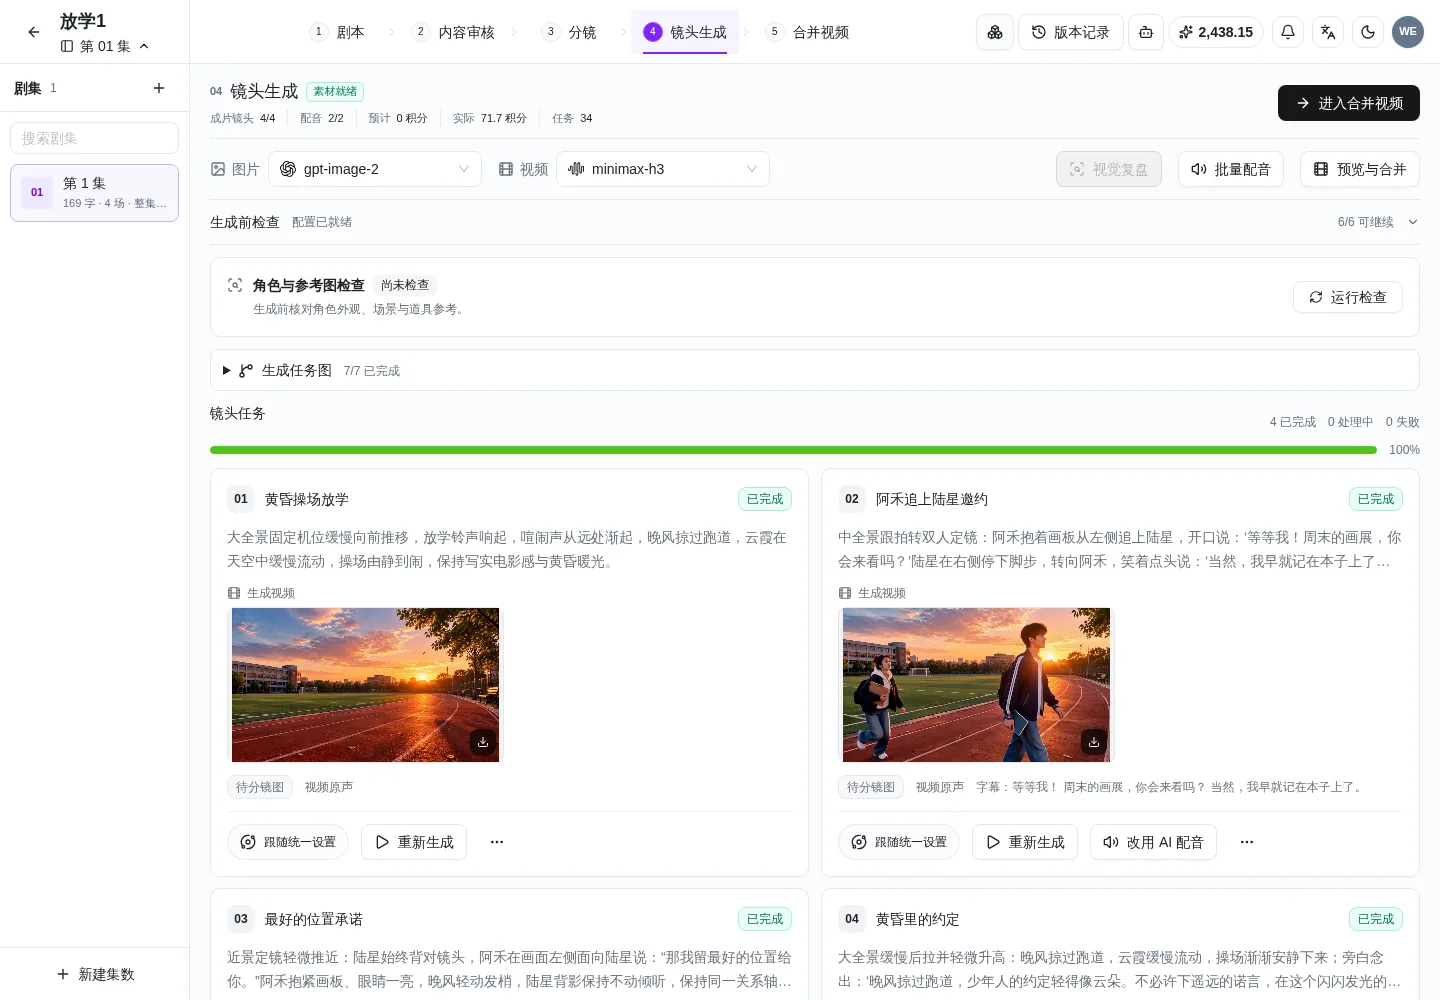Toggle dark mode moon icon
The height and width of the screenshot is (1000, 1440).
pos(1368,32)
